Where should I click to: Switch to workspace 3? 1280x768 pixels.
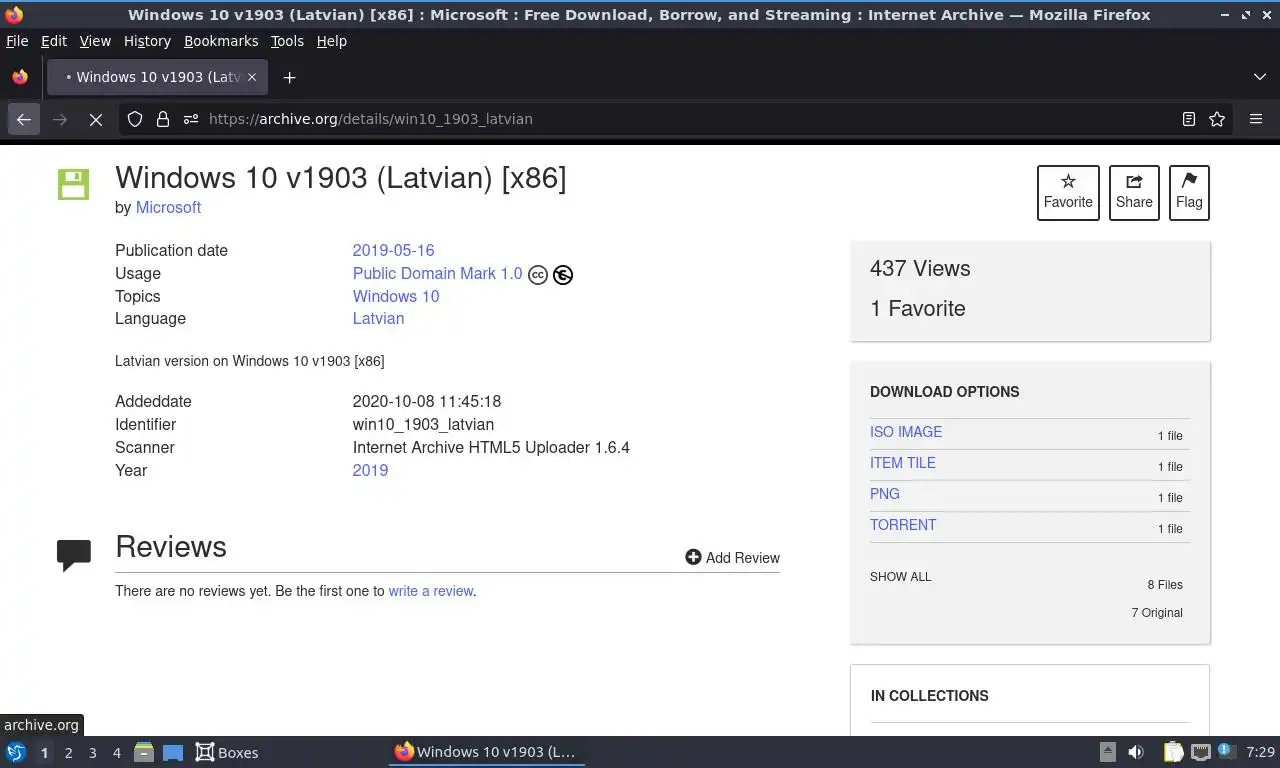tap(92, 753)
